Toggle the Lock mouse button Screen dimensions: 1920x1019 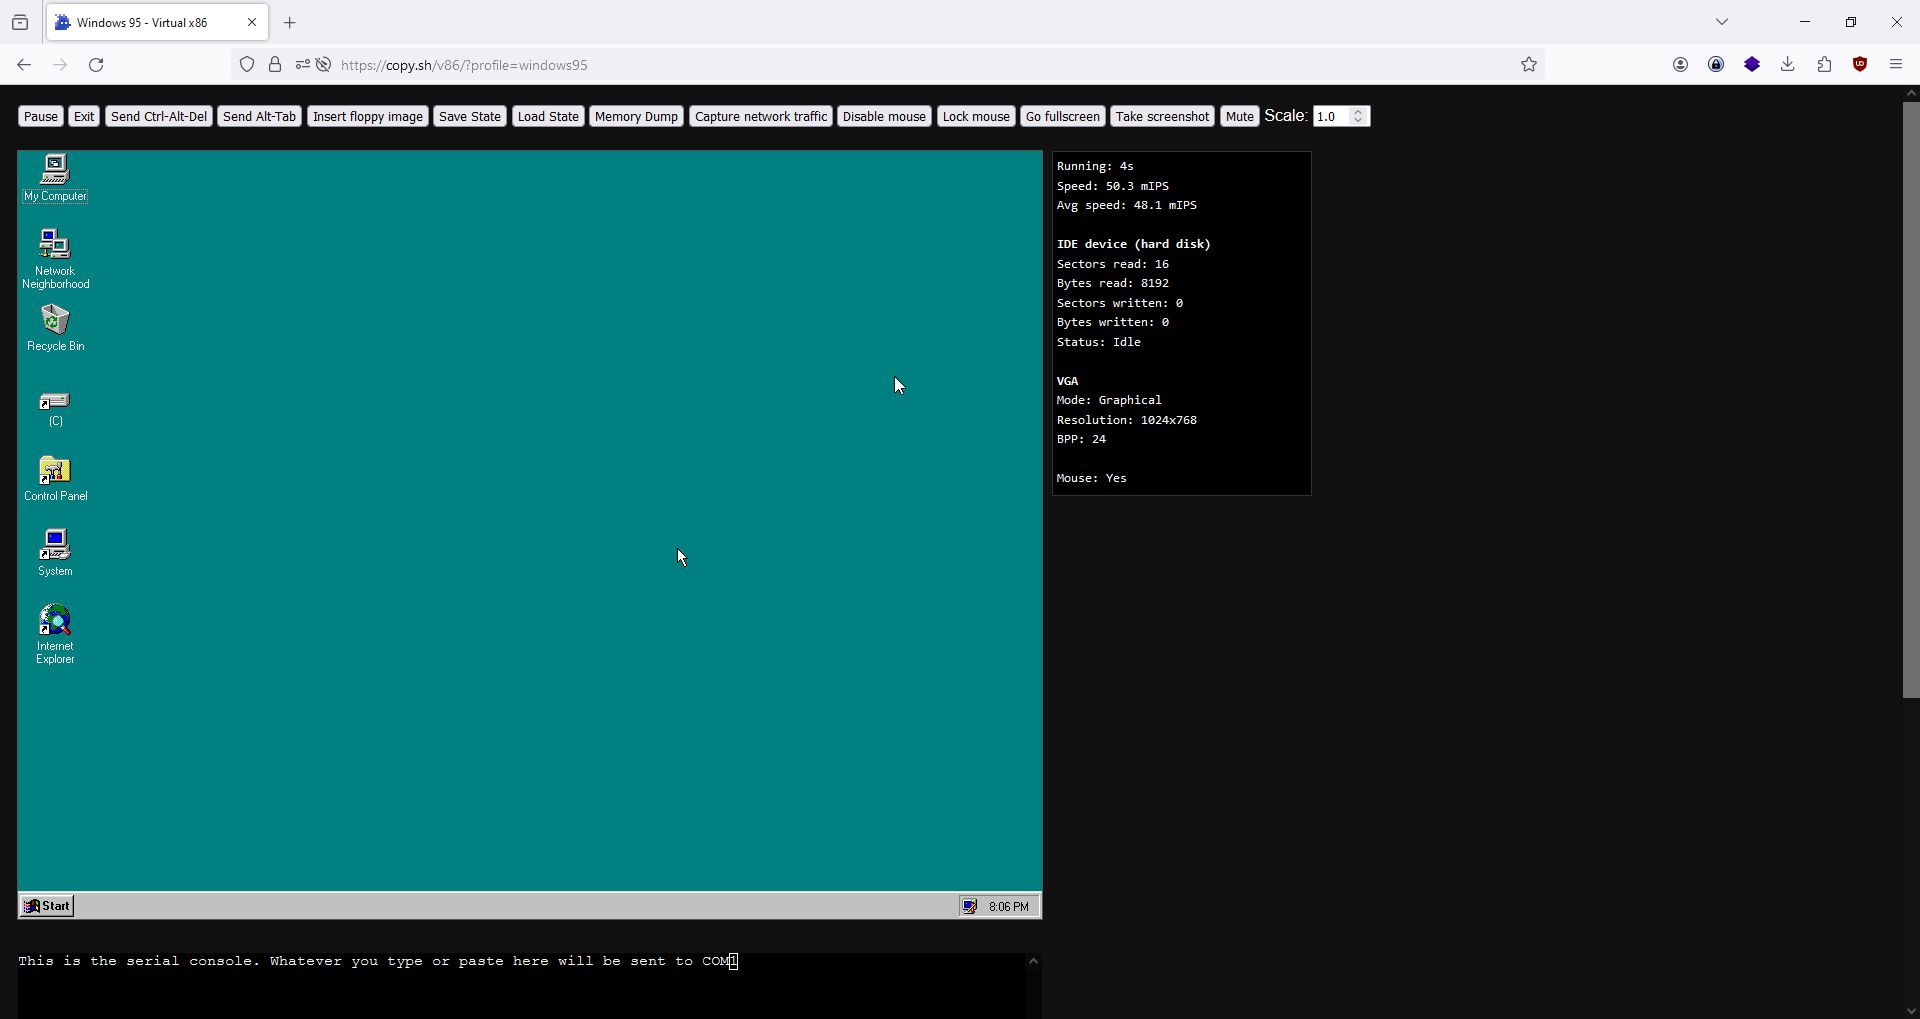[976, 117]
